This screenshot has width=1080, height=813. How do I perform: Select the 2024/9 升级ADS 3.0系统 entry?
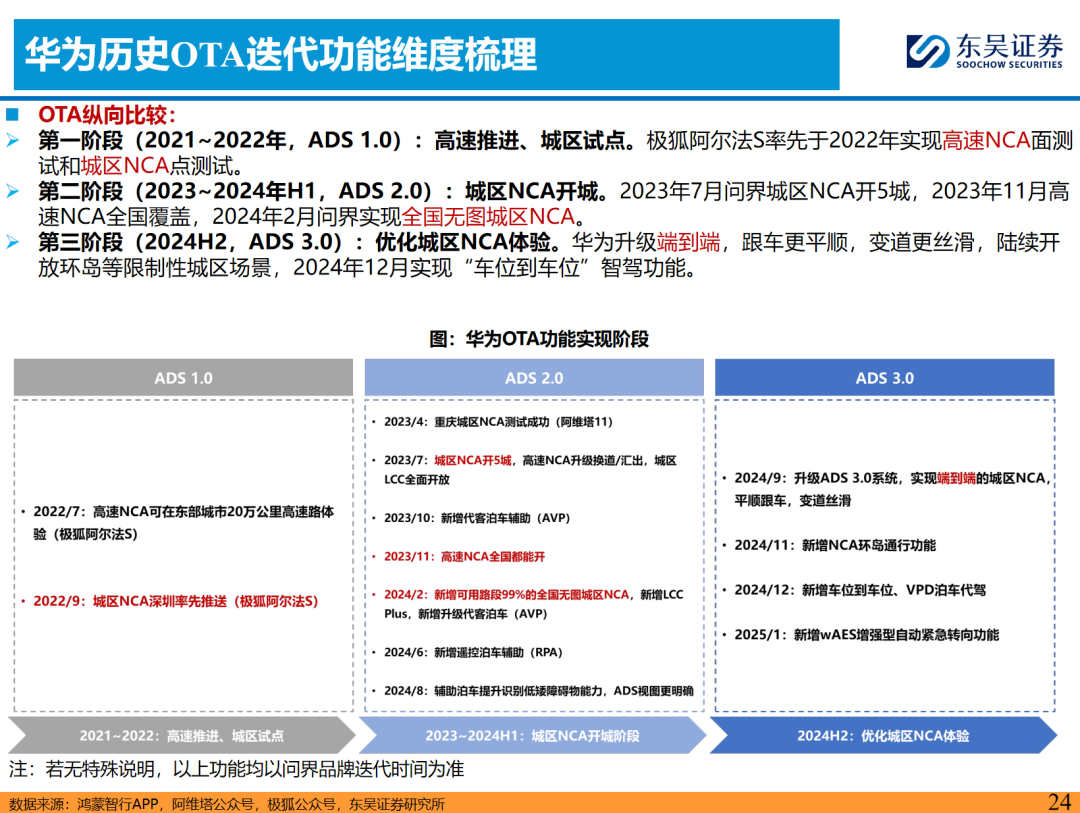coord(887,489)
